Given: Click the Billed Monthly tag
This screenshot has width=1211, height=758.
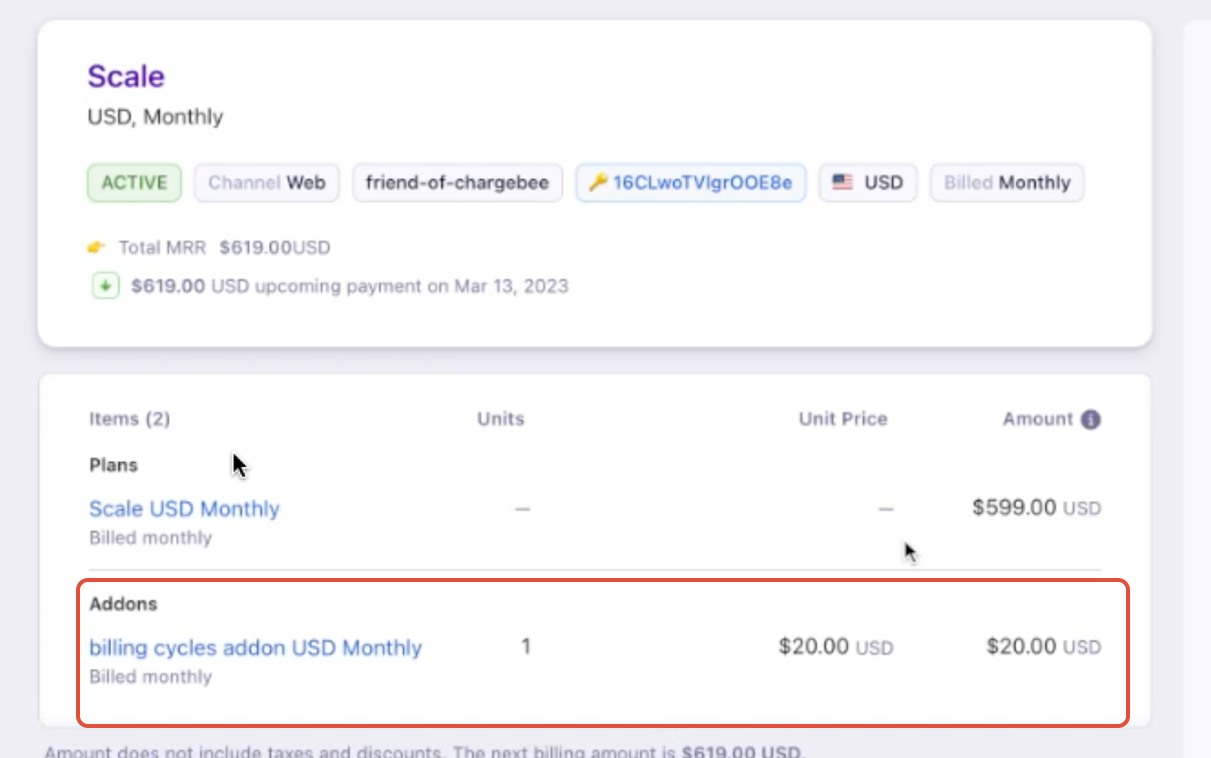Looking at the screenshot, I should coord(1007,183).
